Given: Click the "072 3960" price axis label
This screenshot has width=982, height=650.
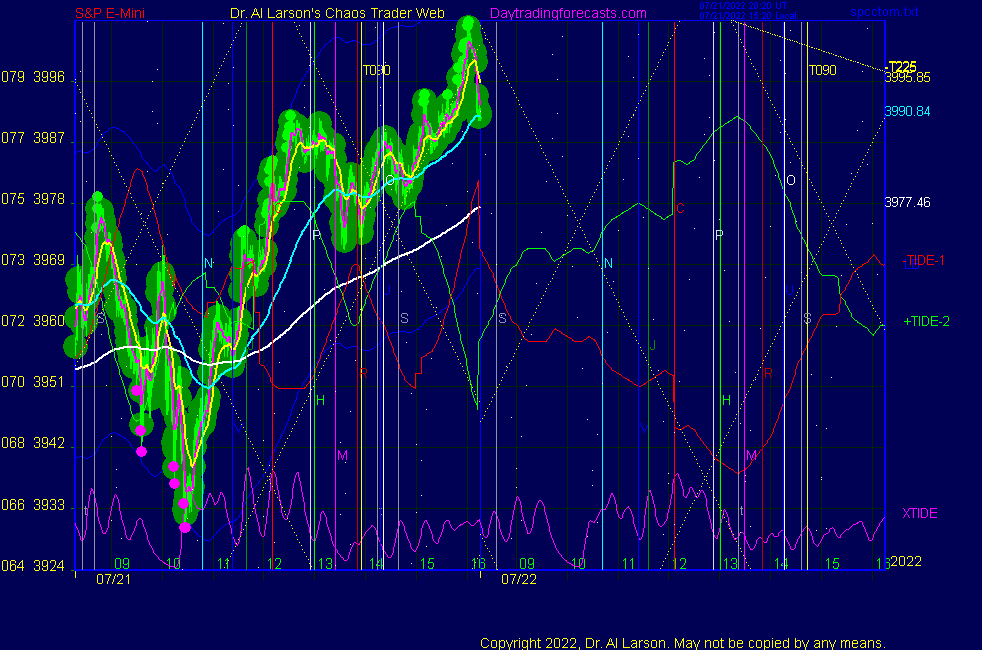Looking at the screenshot, I should click(33, 321).
